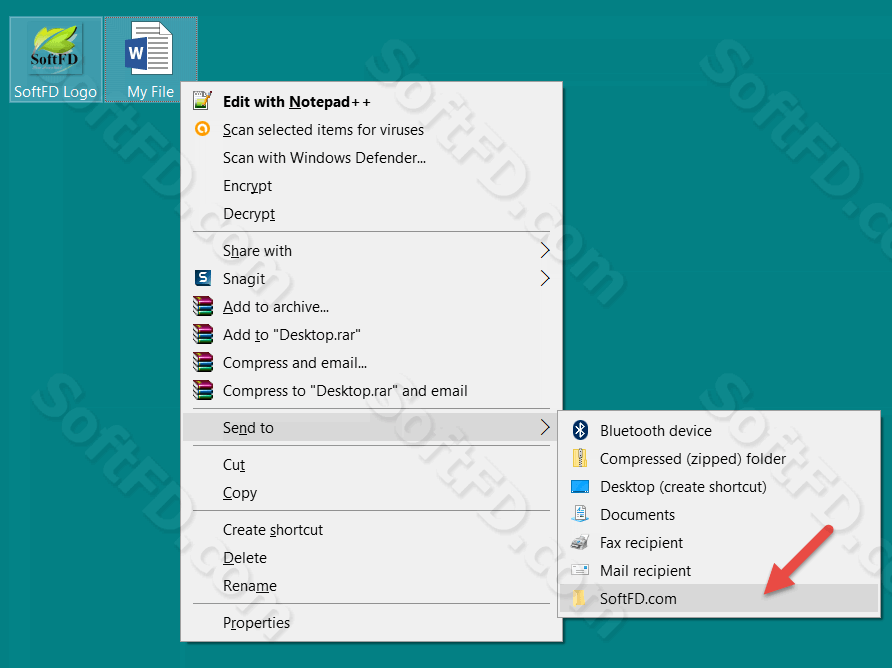
Task: Open the Share with entry
Action: pyautogui.click(x=371, y=250)
